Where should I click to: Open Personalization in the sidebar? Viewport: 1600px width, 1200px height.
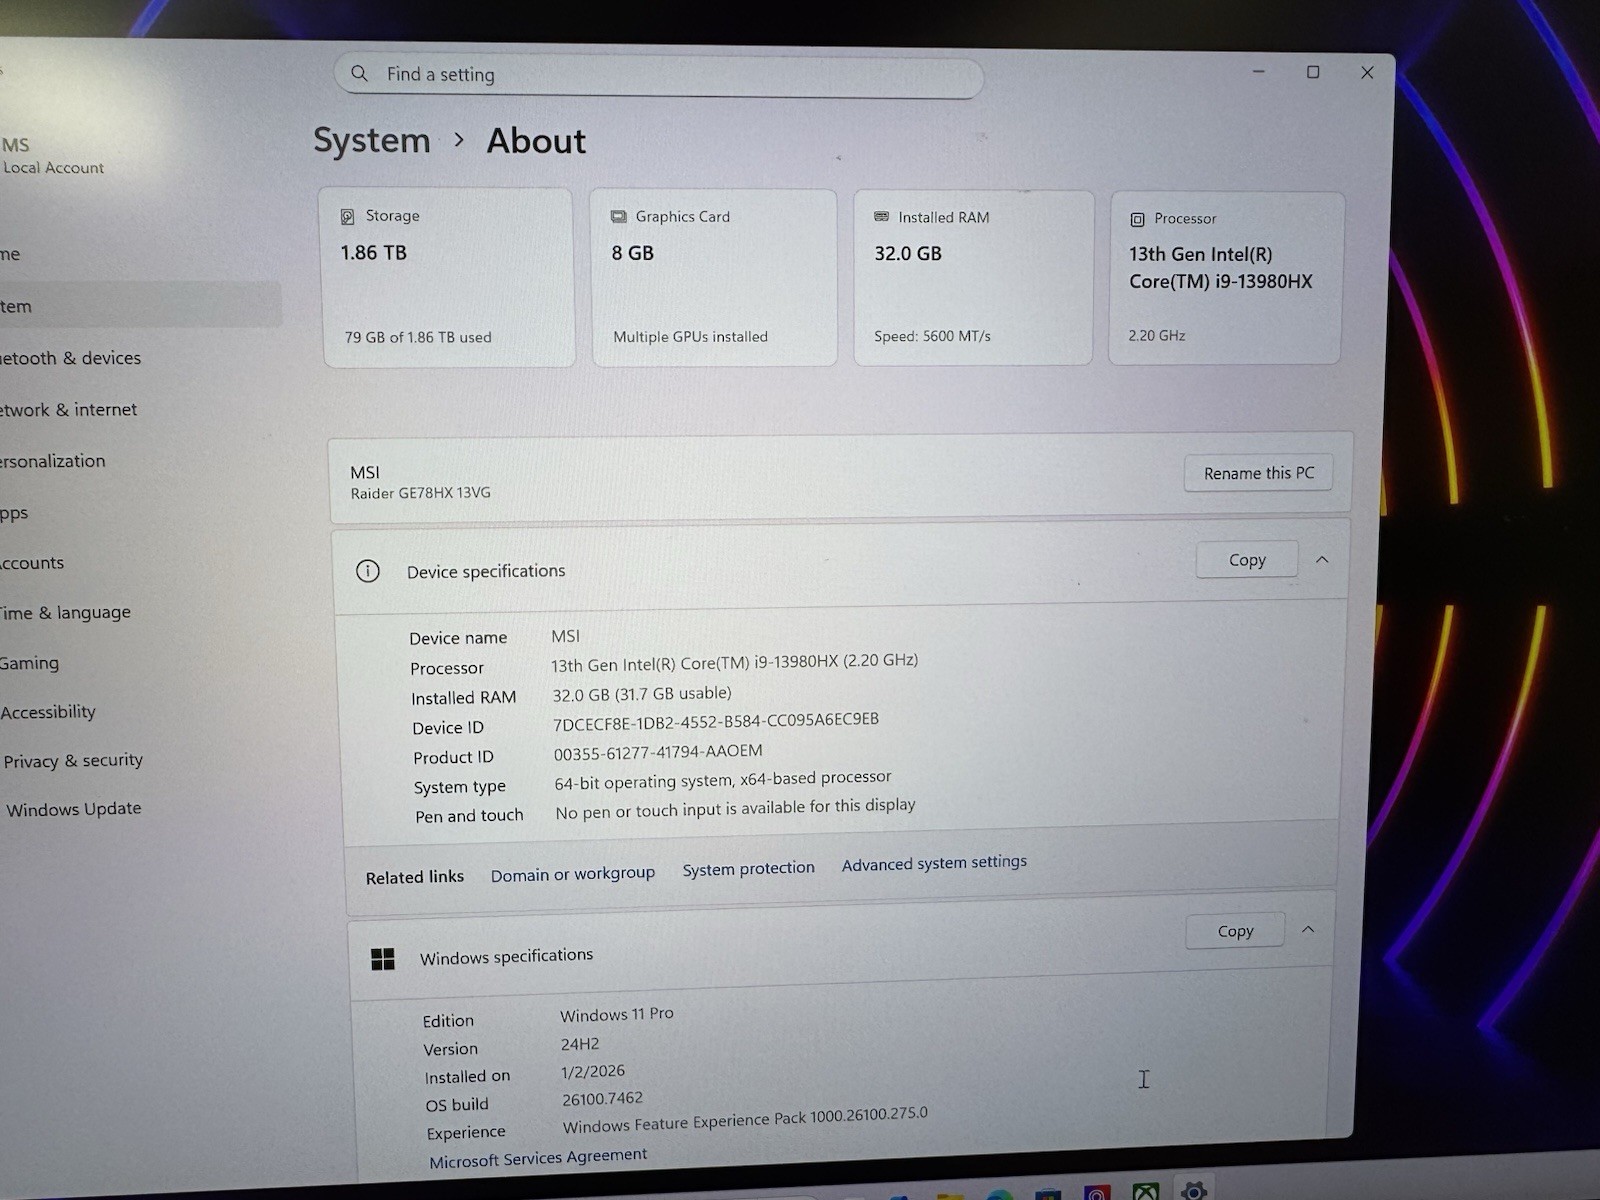(x=54, y=461)
